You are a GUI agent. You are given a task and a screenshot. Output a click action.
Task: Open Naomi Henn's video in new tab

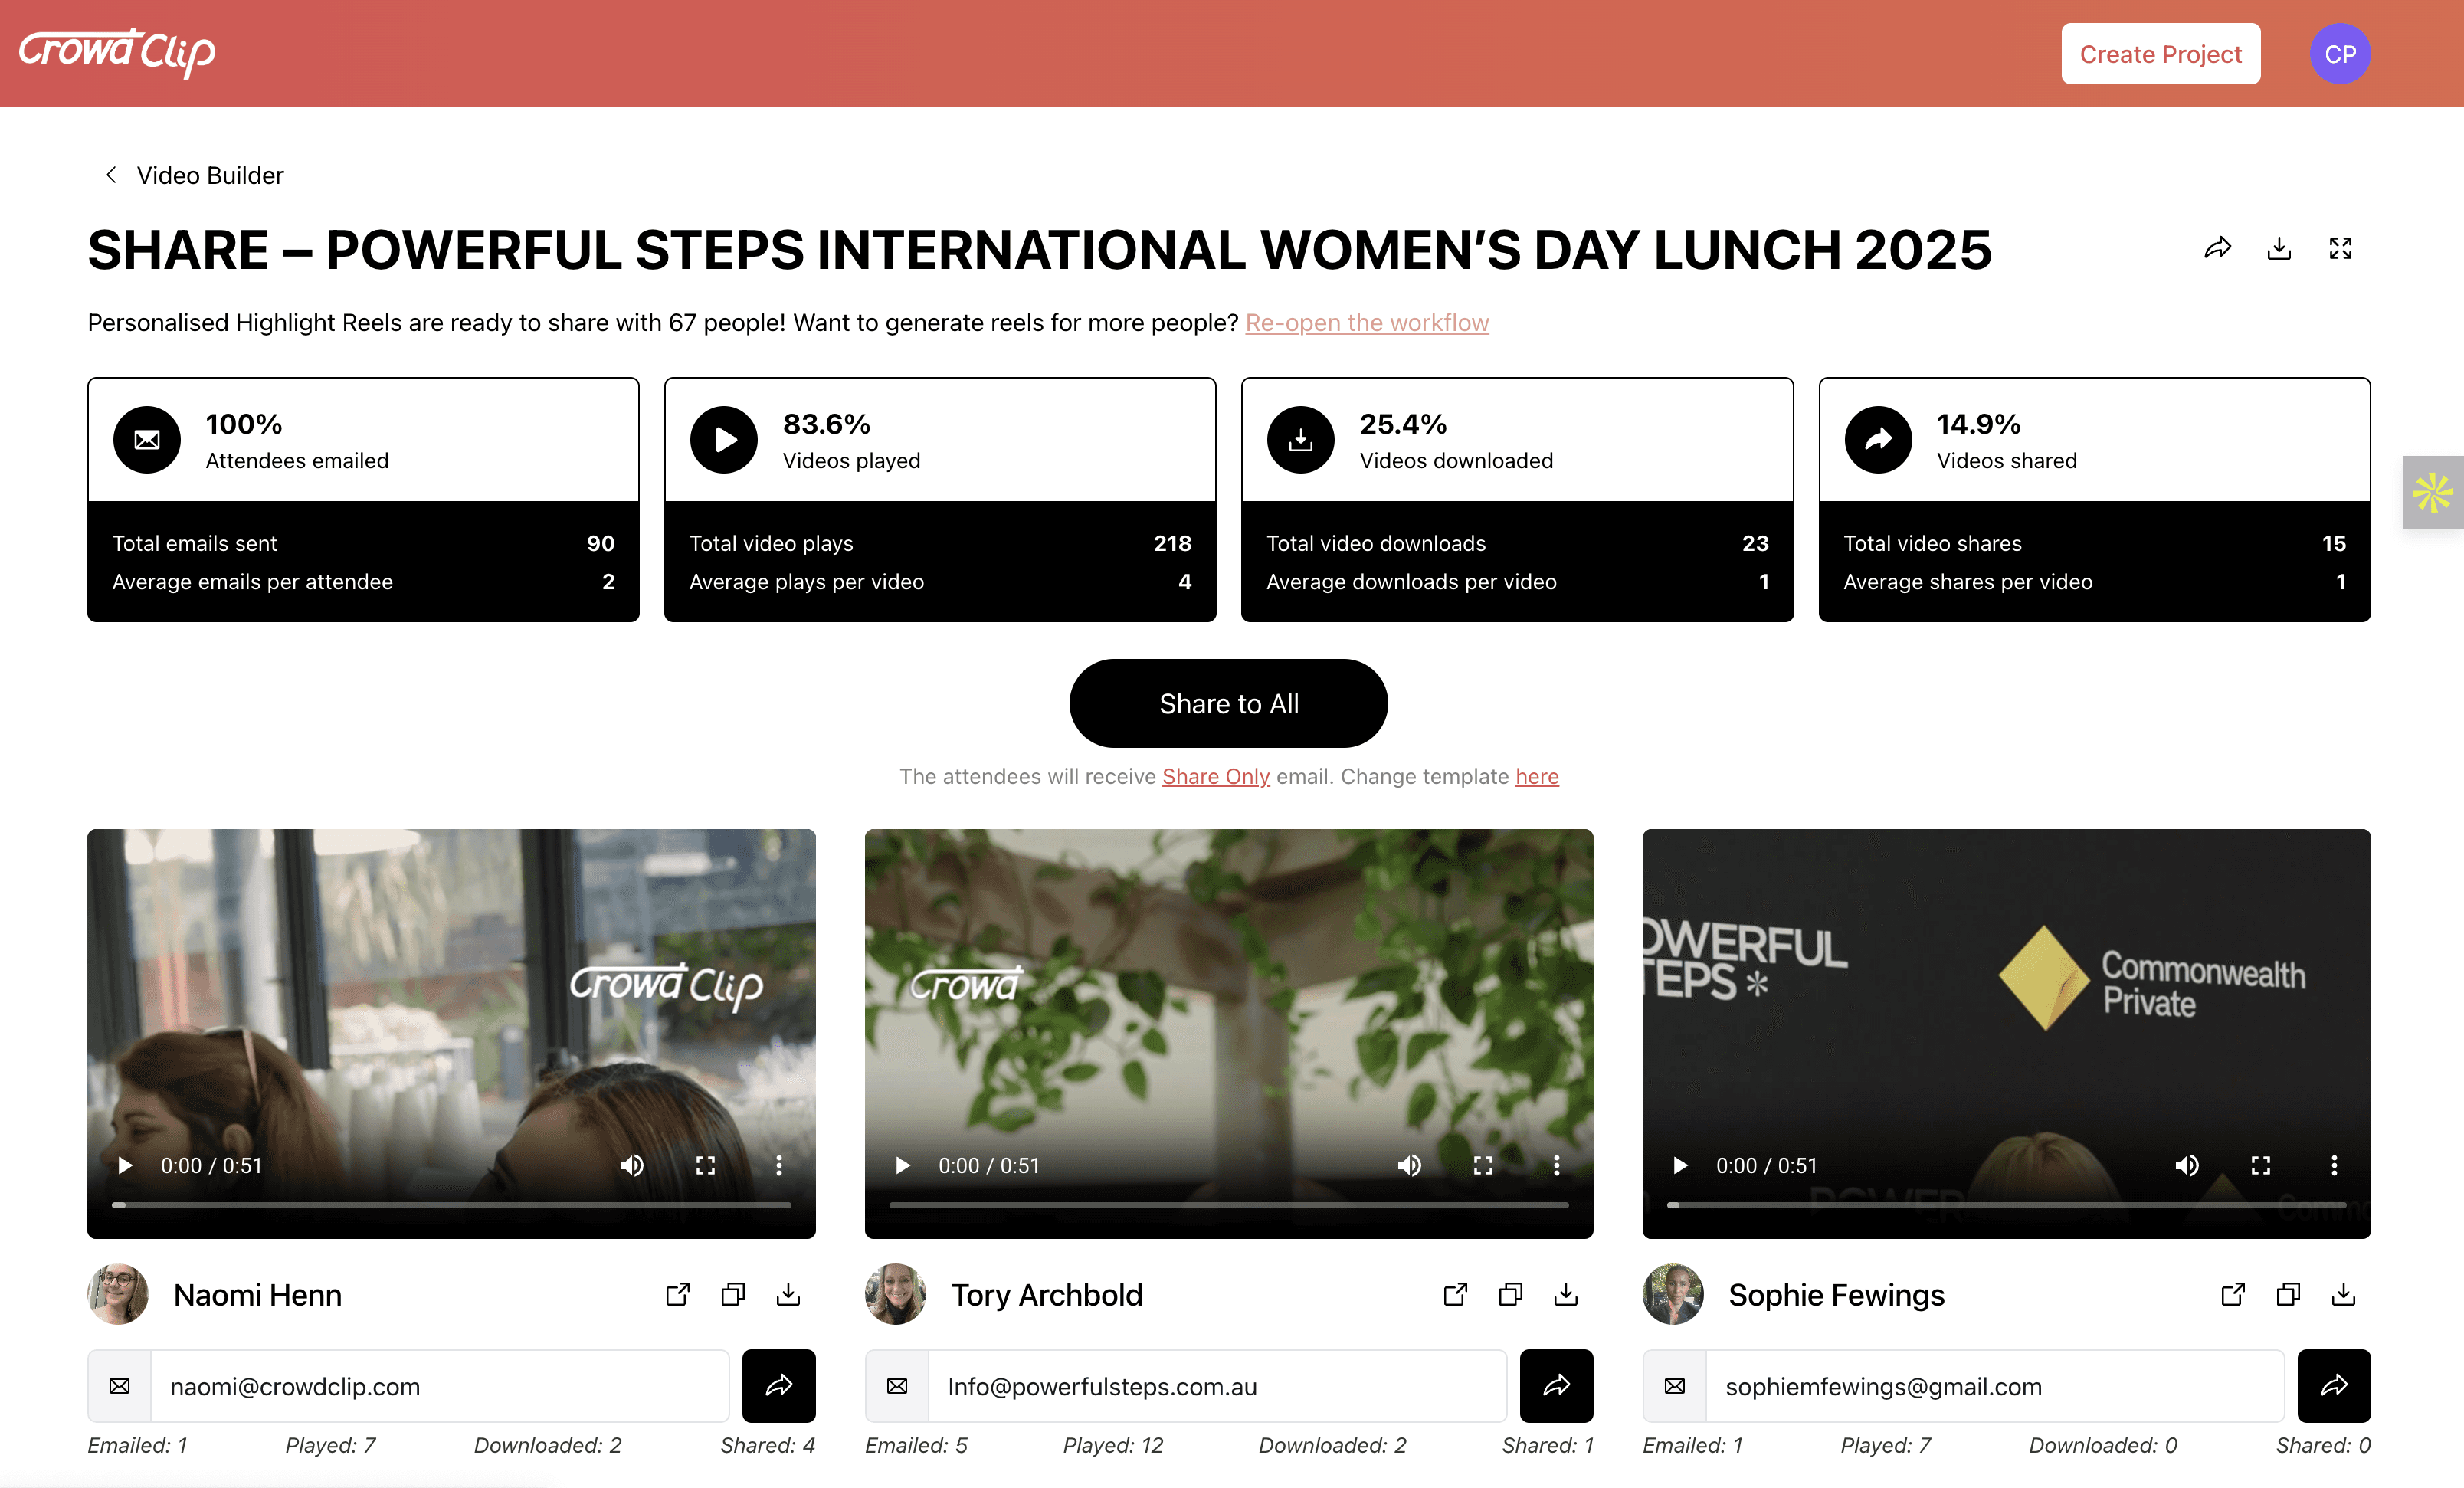(x=678, y=1294)
